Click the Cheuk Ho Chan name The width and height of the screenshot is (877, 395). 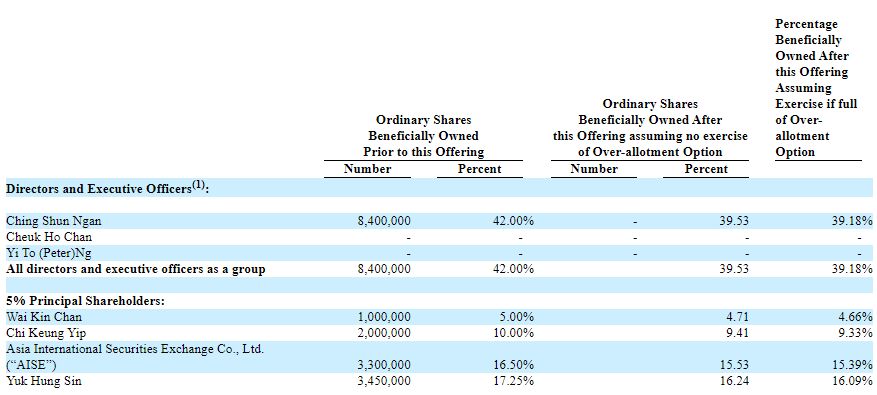49,237
